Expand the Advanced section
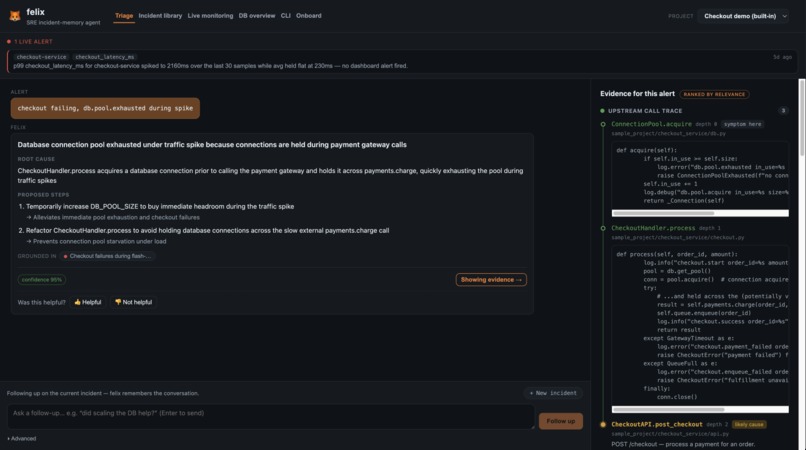The image size is (806, 450). 22,439
